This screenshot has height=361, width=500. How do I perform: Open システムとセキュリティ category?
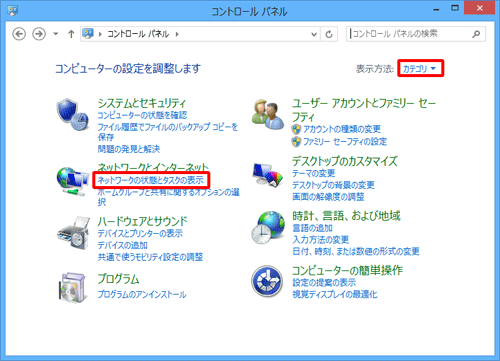(142, 103)
